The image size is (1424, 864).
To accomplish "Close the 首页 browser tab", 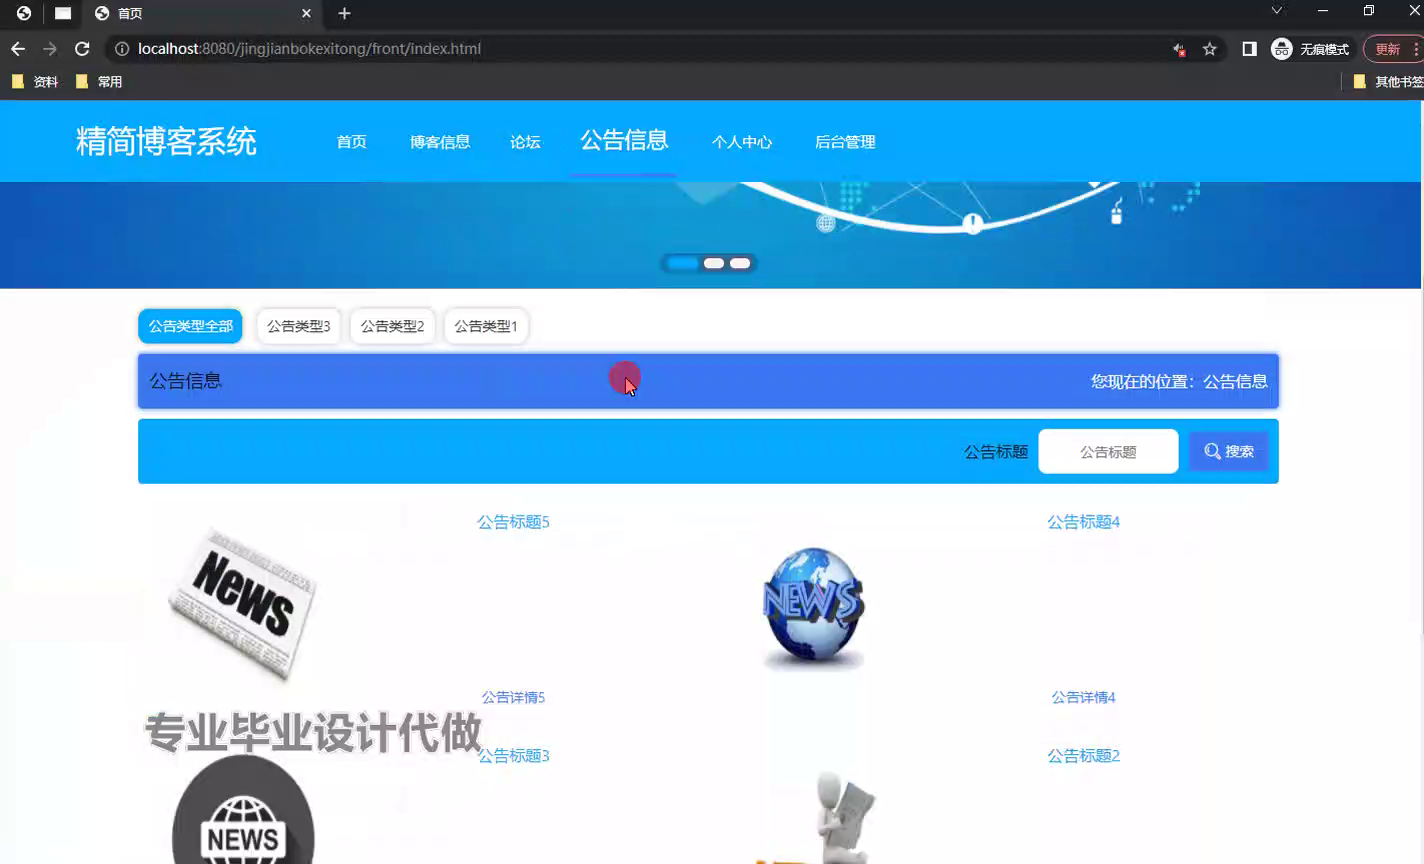I will point(306,13).
